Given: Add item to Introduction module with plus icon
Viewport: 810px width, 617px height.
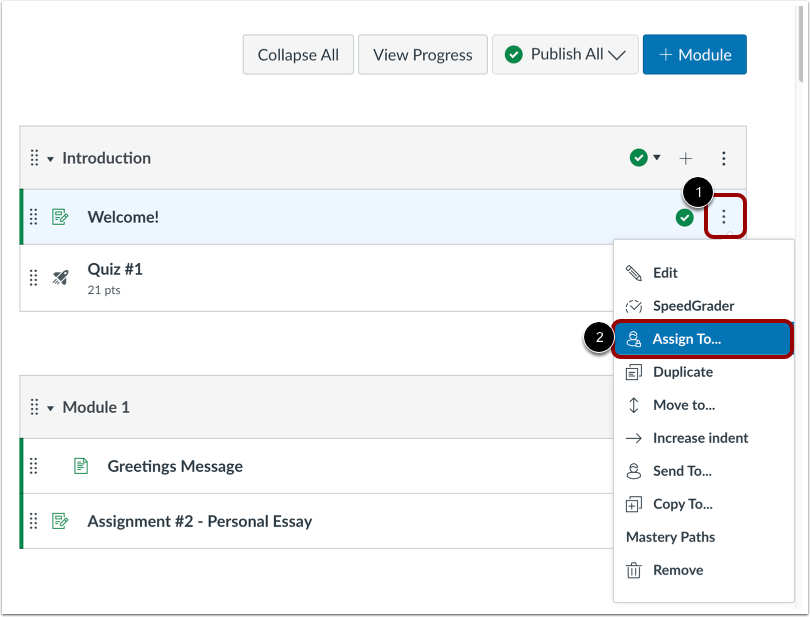Looking at the screenshot, I should 686,158.
